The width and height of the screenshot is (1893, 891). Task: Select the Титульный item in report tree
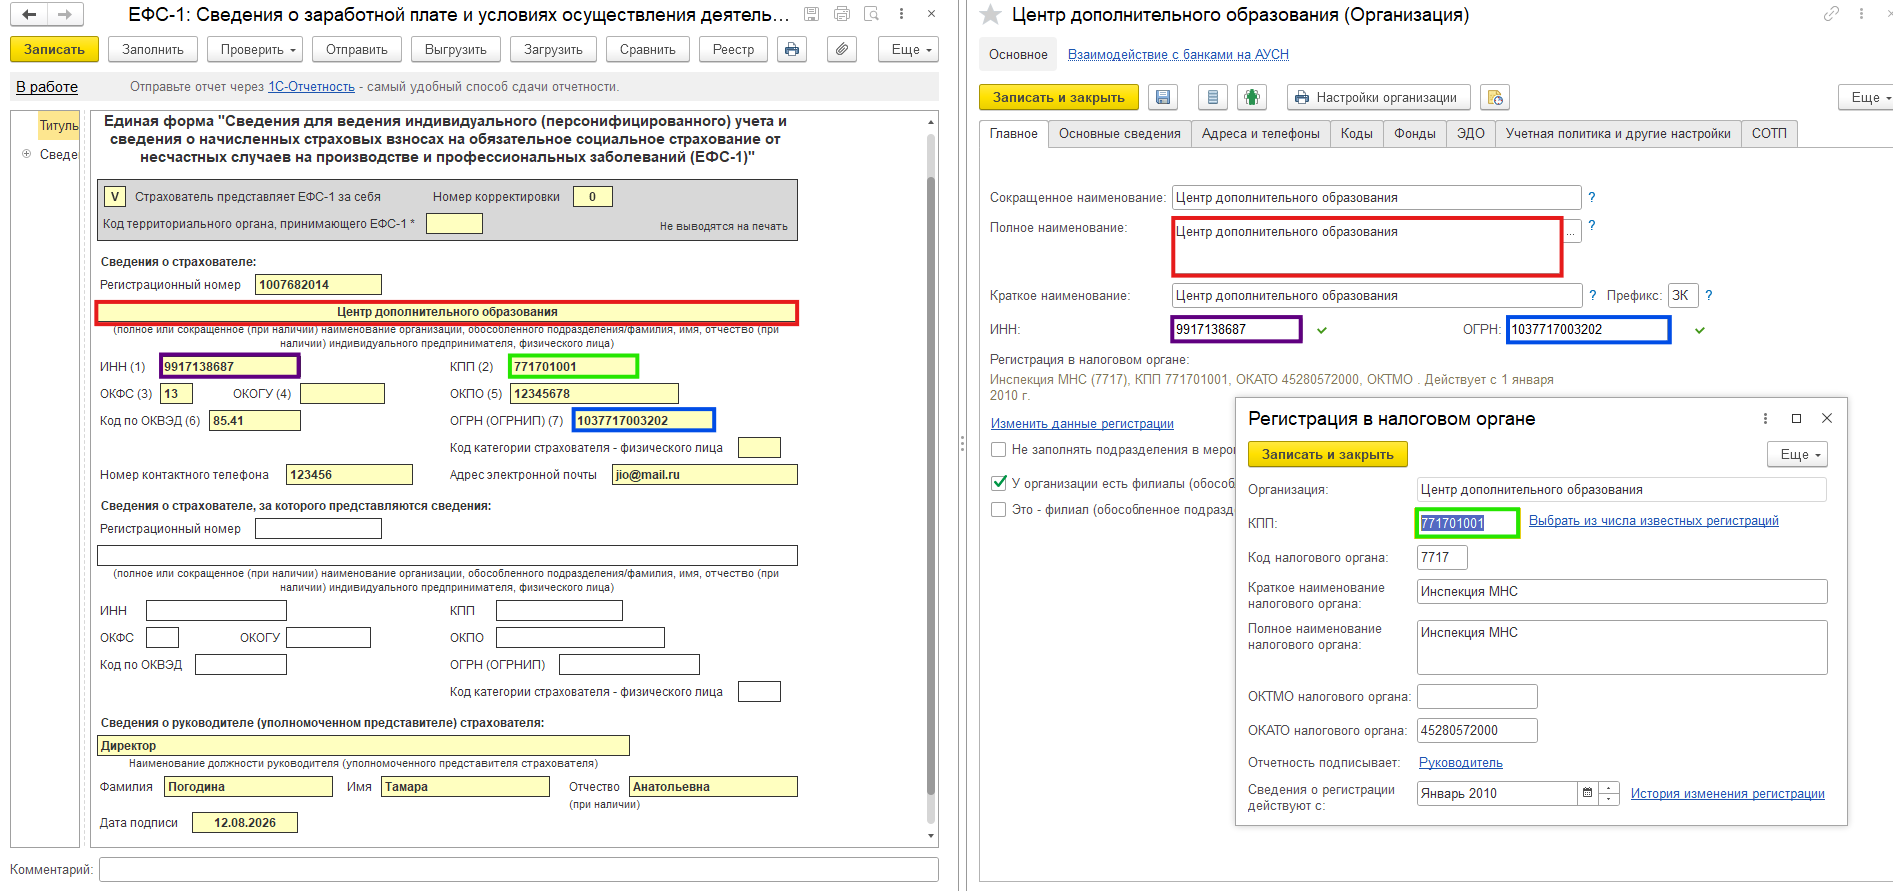click(x=59, y=125)
